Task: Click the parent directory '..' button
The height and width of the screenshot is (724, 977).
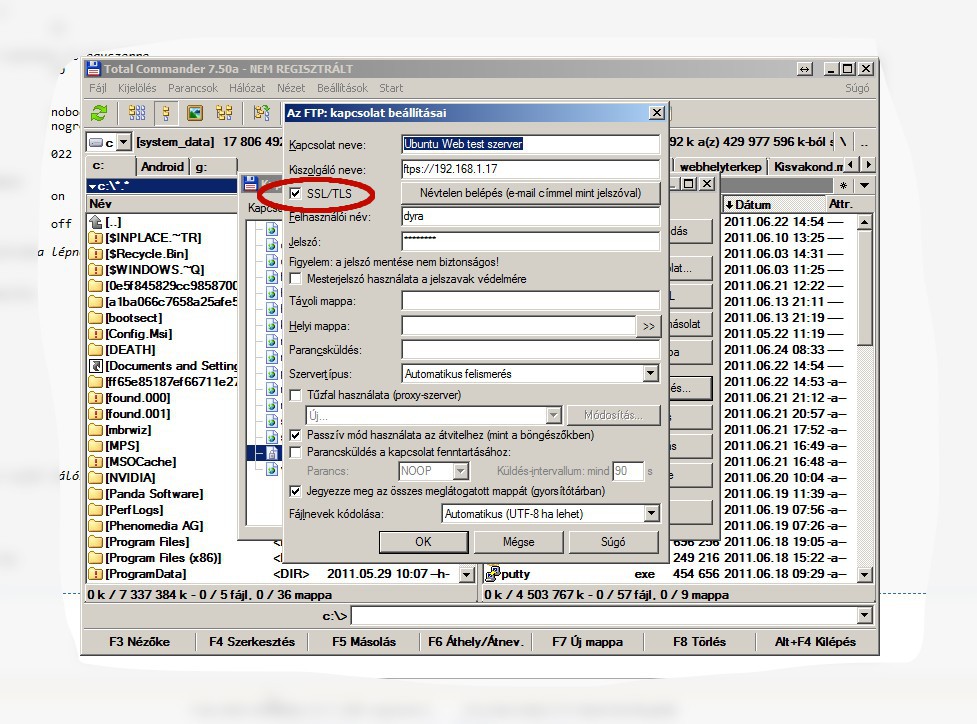Action: click(x=864, y=142)
